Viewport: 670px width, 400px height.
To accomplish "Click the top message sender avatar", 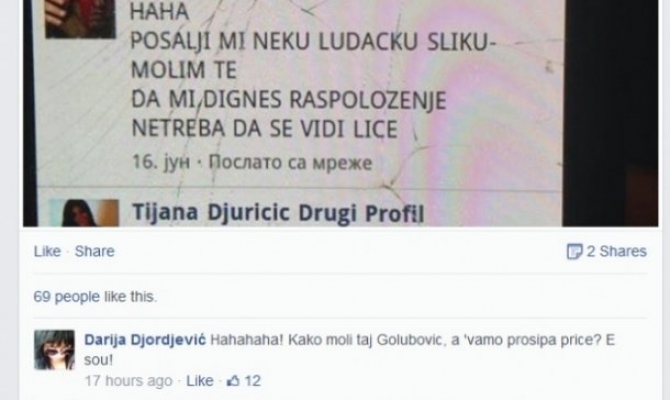I will click(x=80, y=19).
